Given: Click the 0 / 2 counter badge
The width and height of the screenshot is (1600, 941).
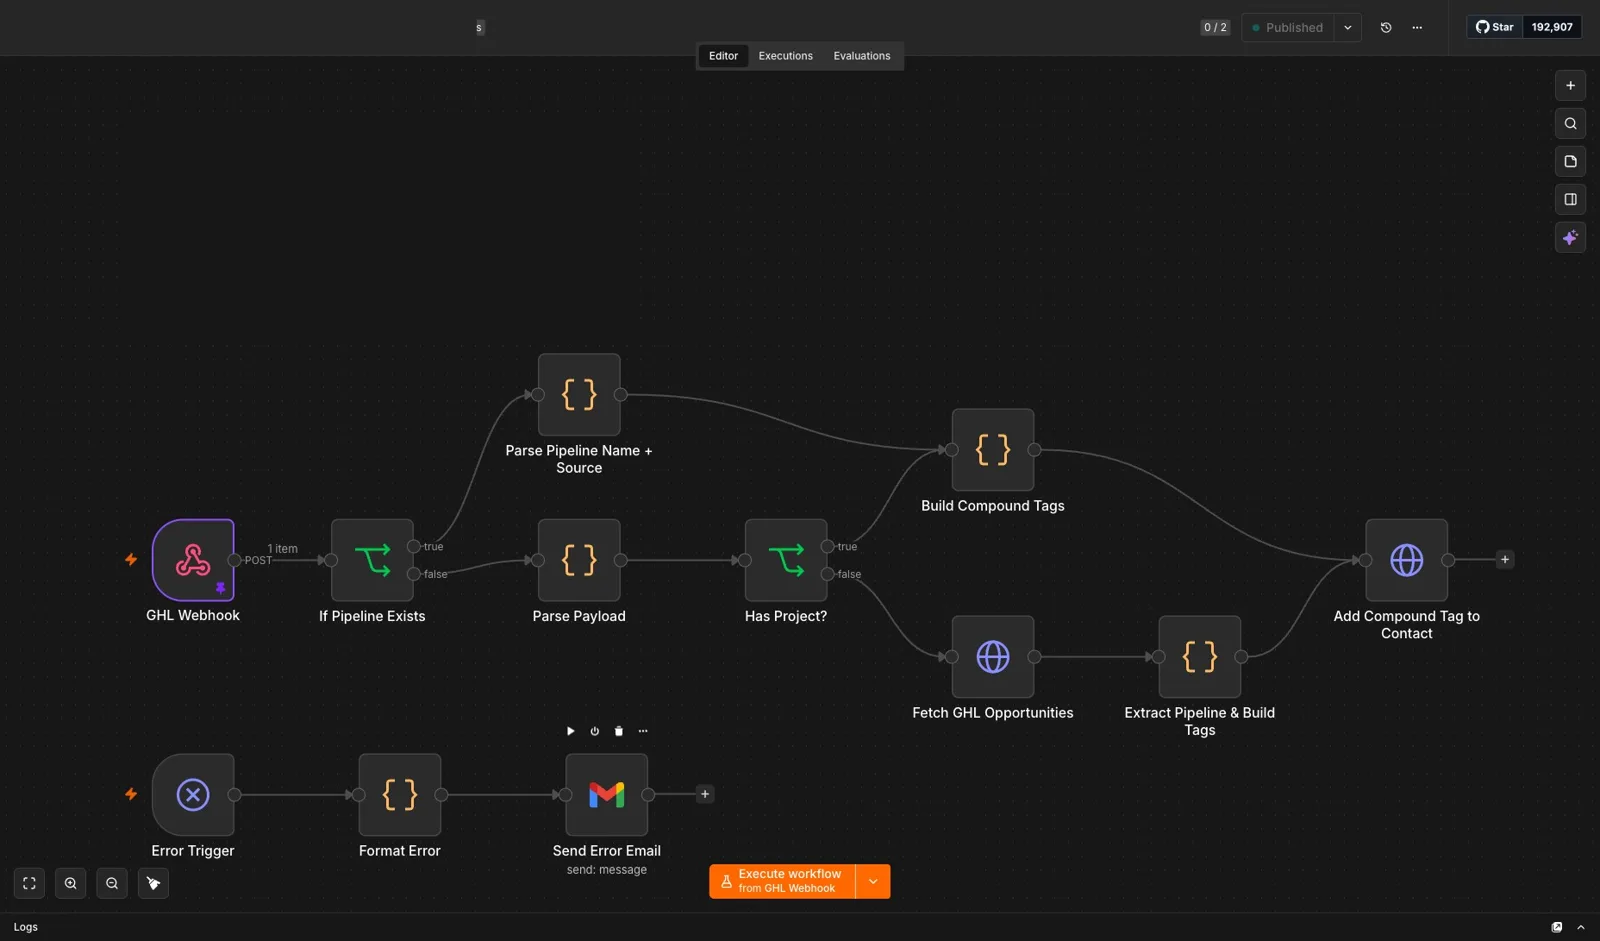Looking at the screenshot, I should pyautogui.click(x=1215, y=27).
